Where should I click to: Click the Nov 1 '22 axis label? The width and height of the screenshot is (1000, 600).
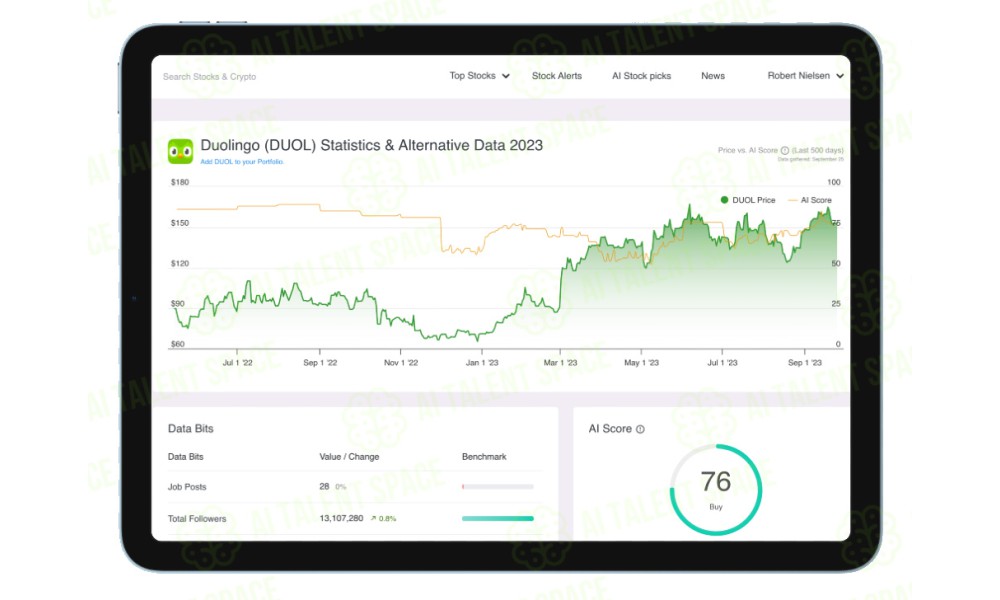point(401,363)
